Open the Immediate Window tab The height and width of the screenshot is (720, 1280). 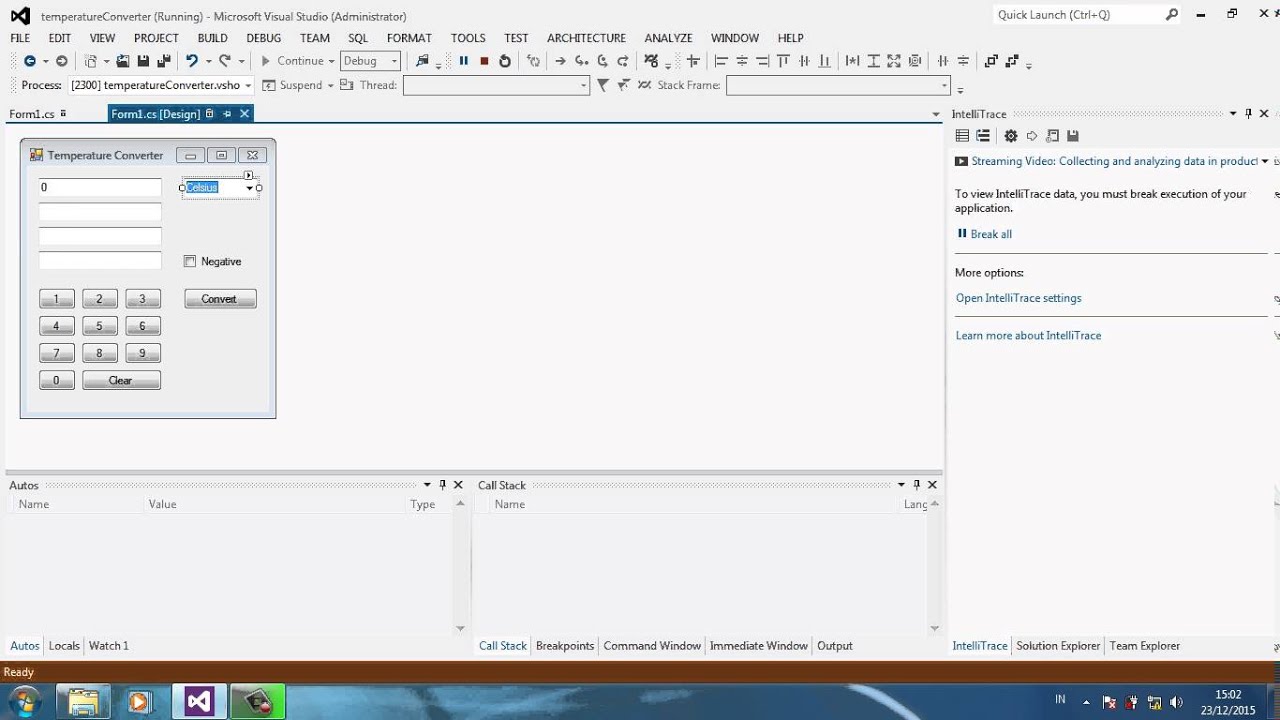coord(758,646)
